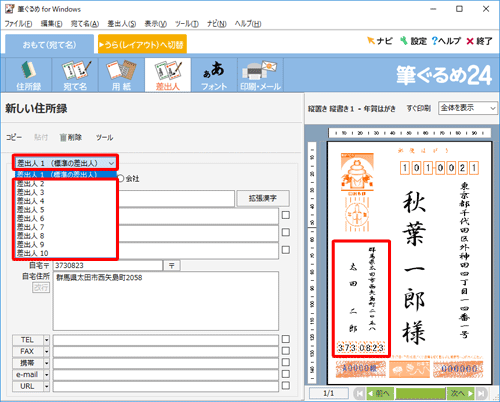Tick the checkbox on the e-mail row
Screen dimensions: 500x402
[286, 374]
